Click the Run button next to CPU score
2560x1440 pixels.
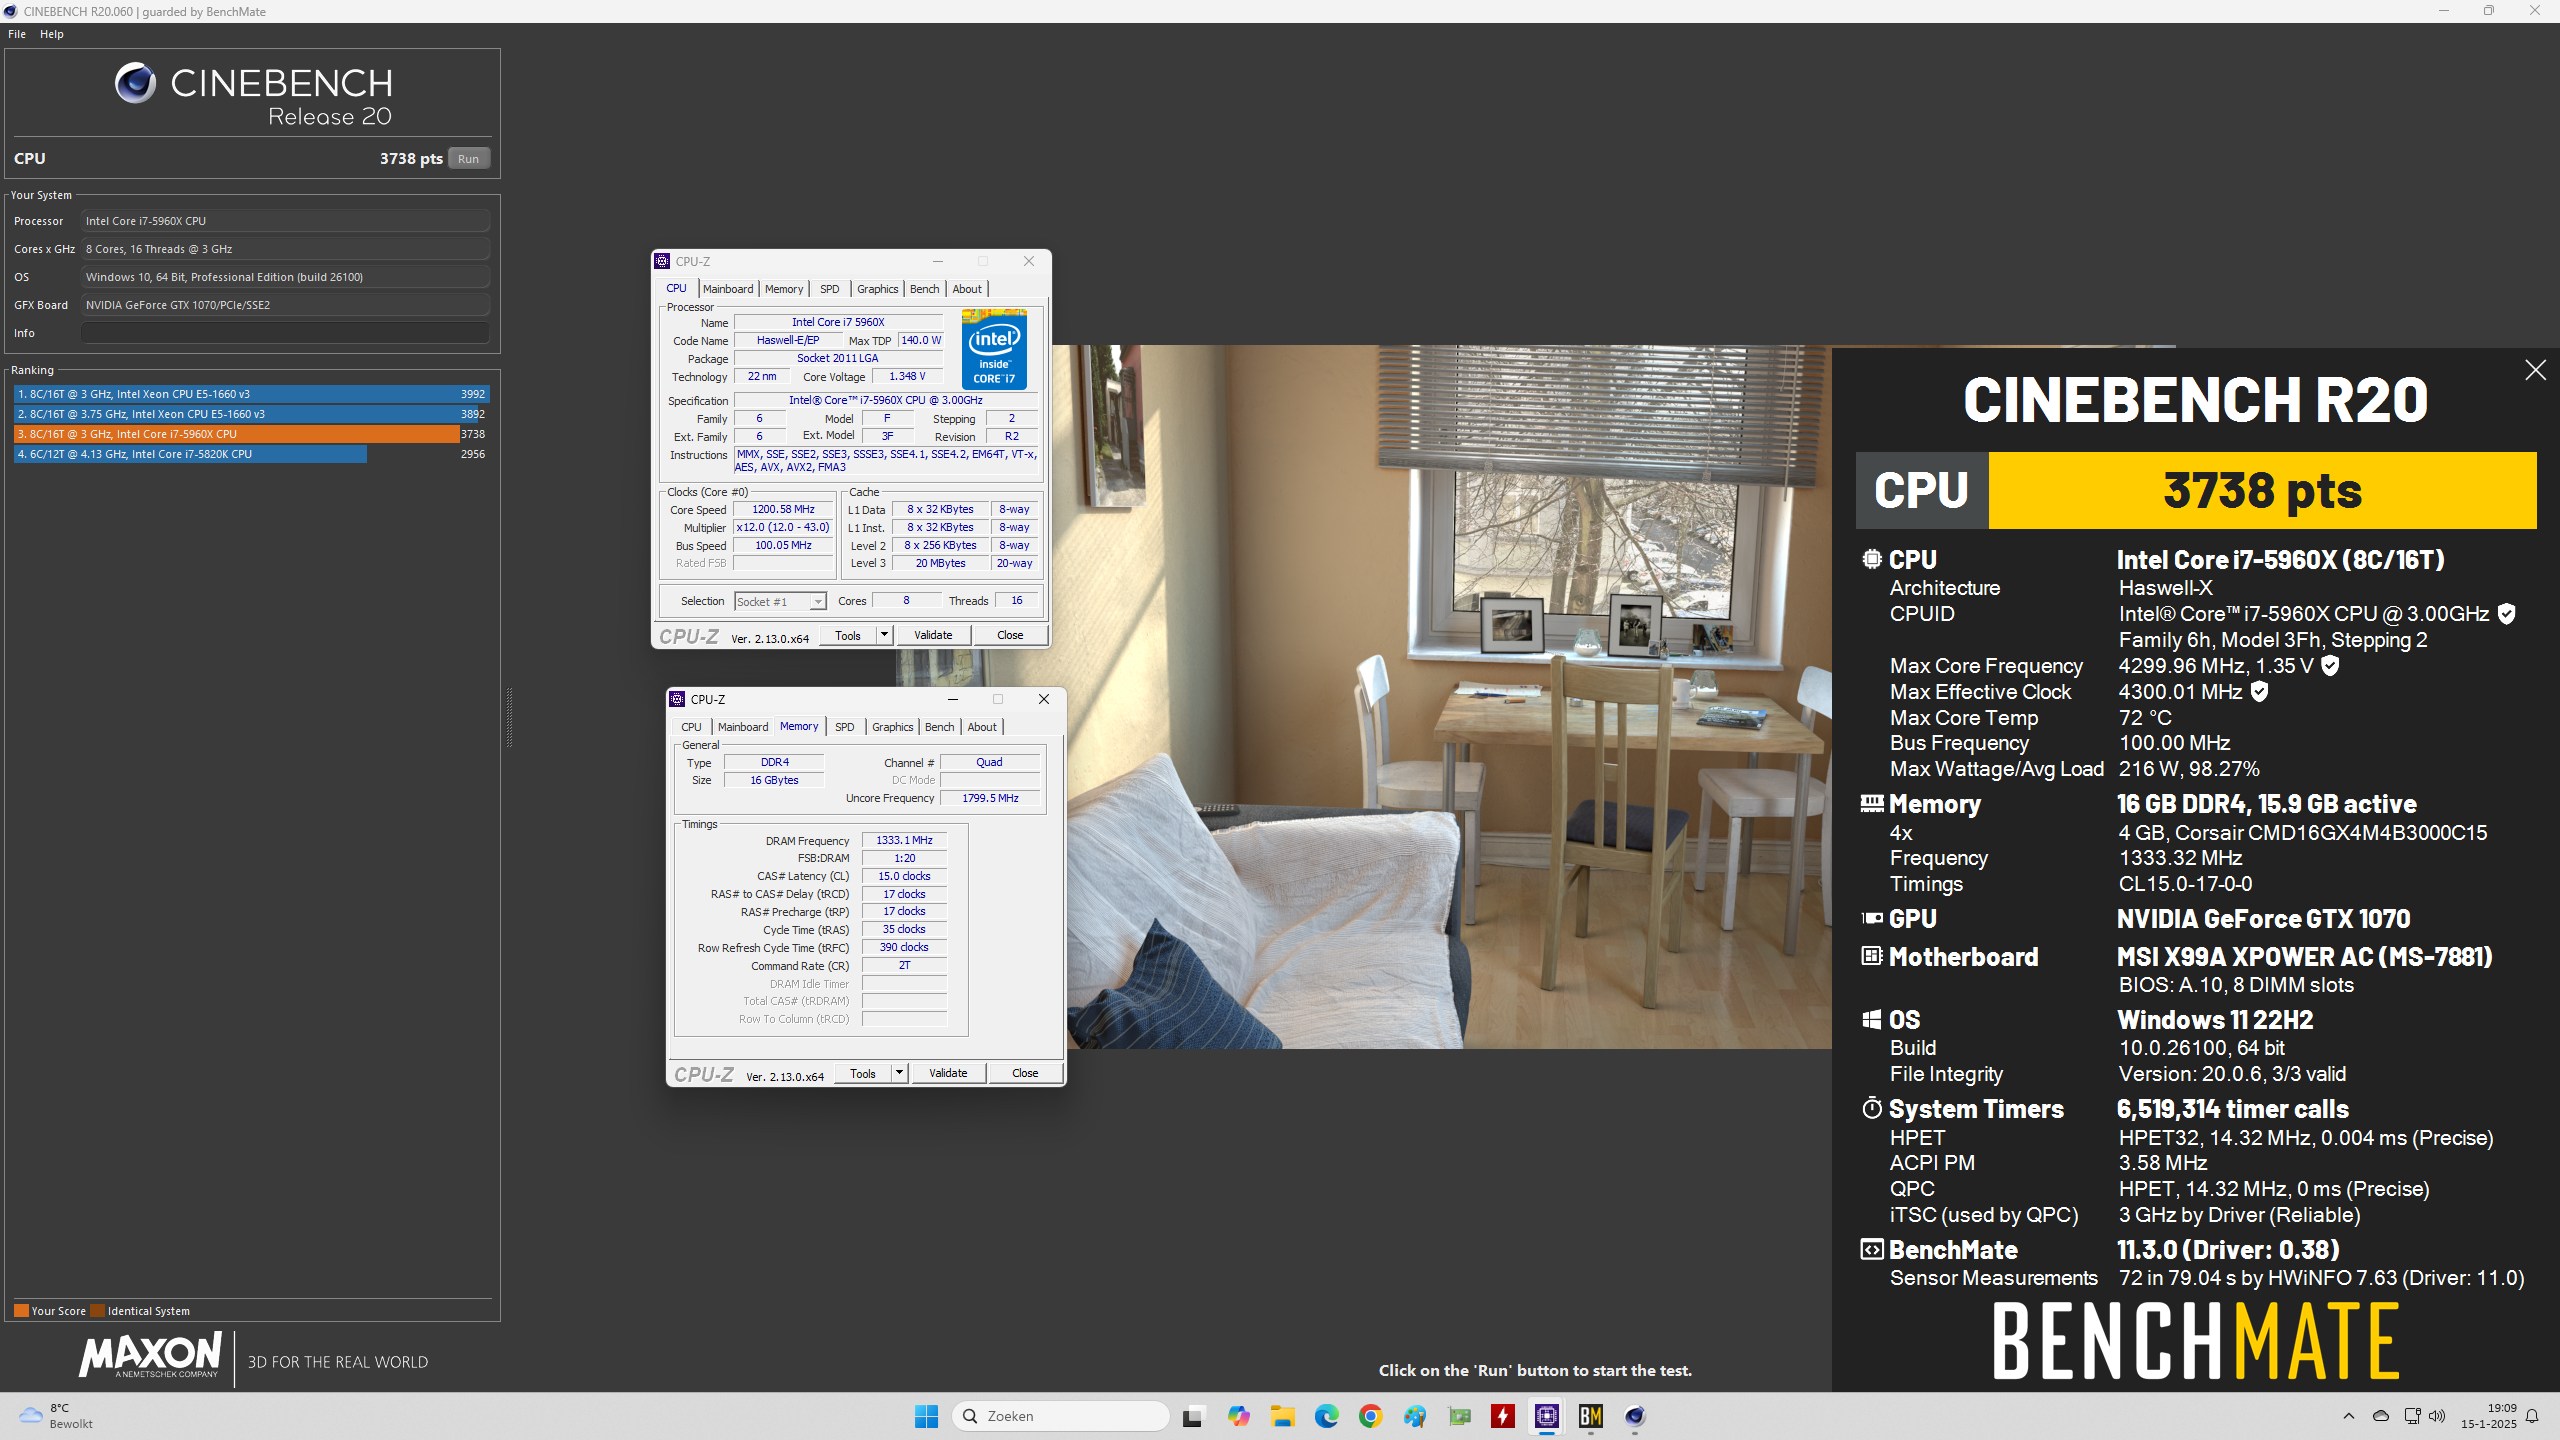(468, 158)
